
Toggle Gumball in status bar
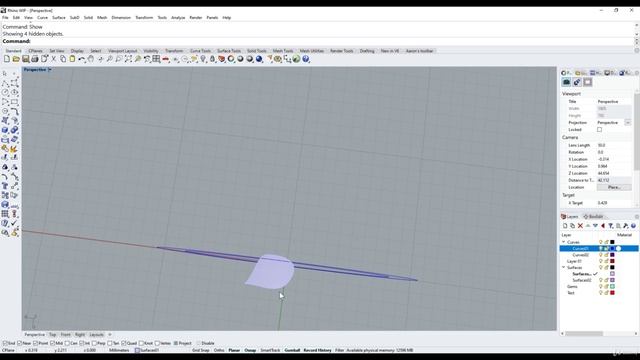292,350
